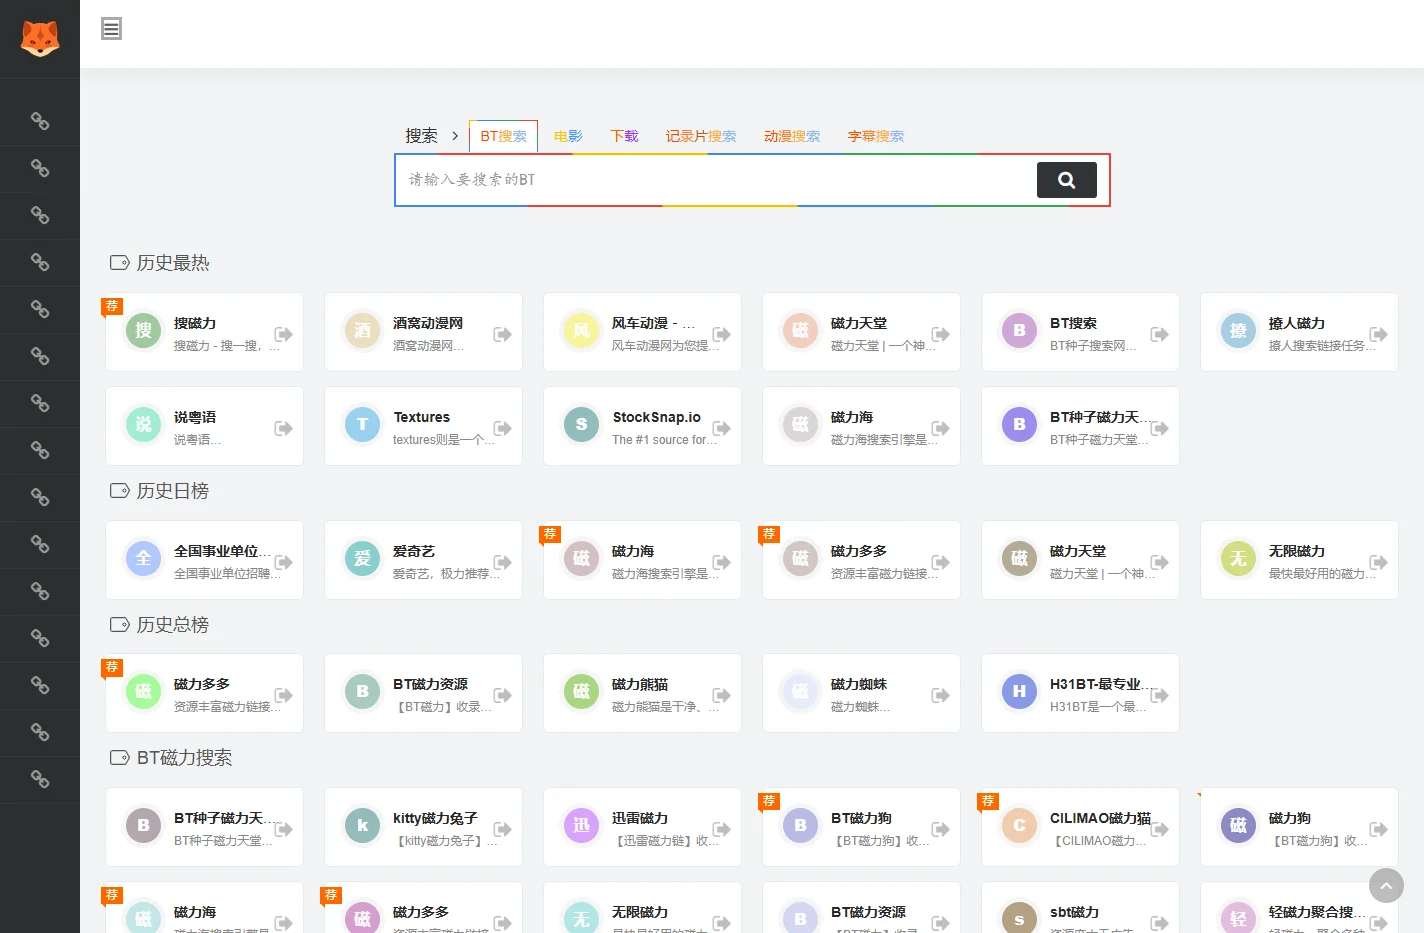Open the 磁力海 card in 历史最热
The width and height of the screenshot is (1424, 933).
(861, 426)
